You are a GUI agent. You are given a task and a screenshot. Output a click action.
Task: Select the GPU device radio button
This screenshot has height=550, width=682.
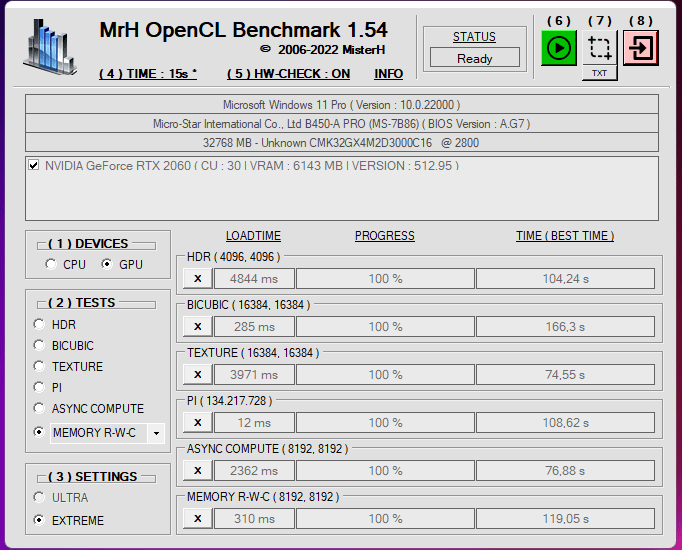pyautogui.click(x=107, y=264)
